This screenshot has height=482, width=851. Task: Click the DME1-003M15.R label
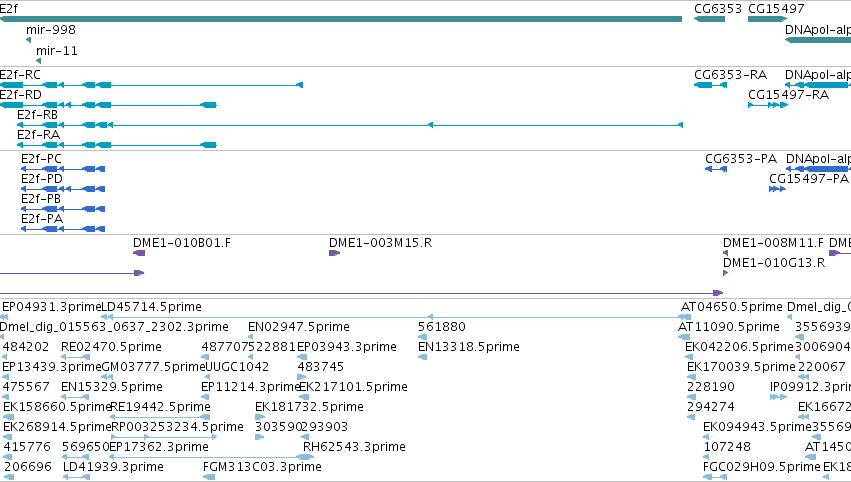(380, 243)
